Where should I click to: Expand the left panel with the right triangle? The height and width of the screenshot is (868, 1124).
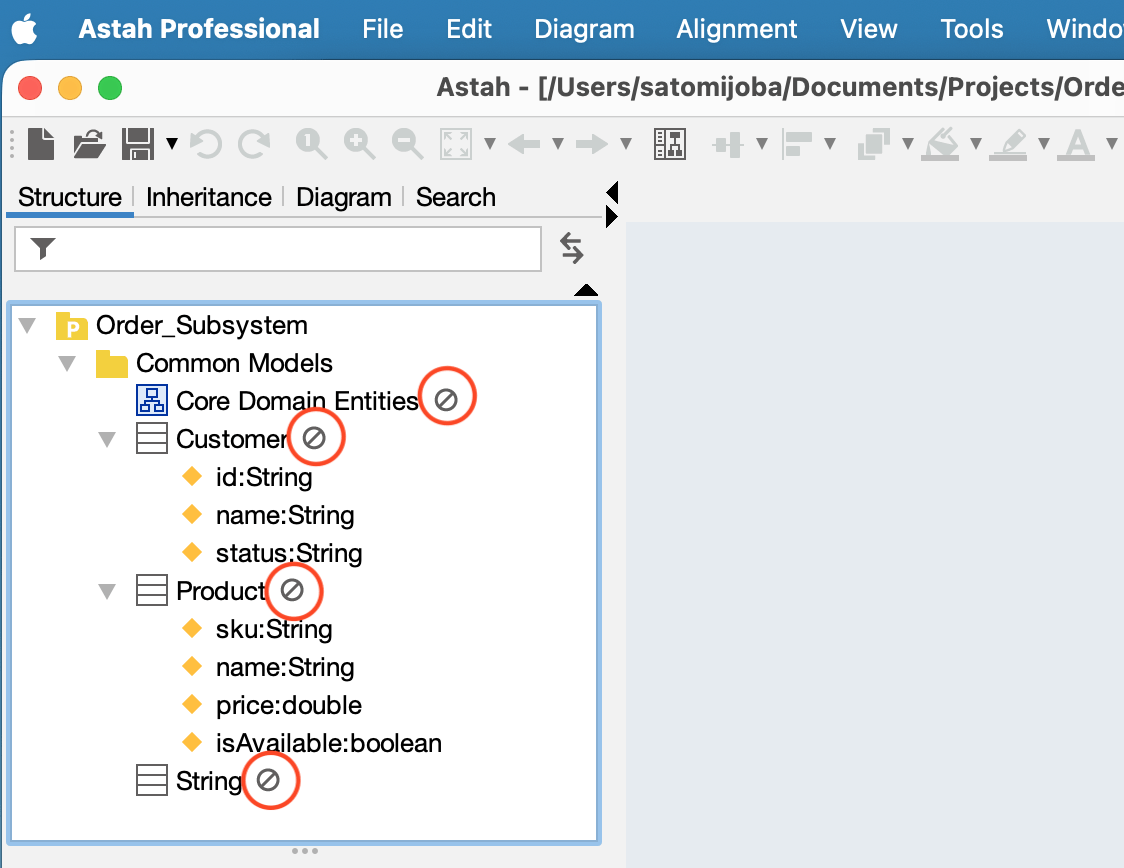[611, 216]
